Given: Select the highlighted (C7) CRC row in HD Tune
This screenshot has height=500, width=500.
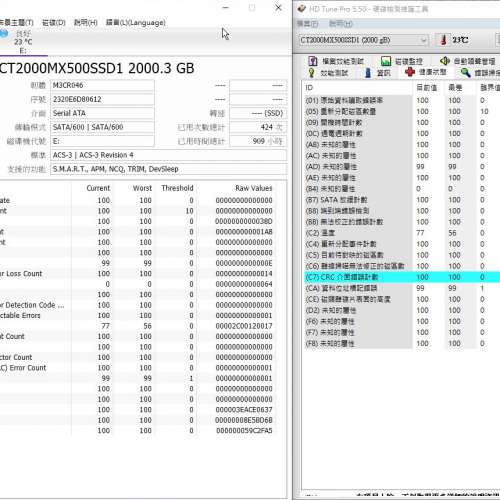Looking at the screenshot, I should tap(402, 277).
